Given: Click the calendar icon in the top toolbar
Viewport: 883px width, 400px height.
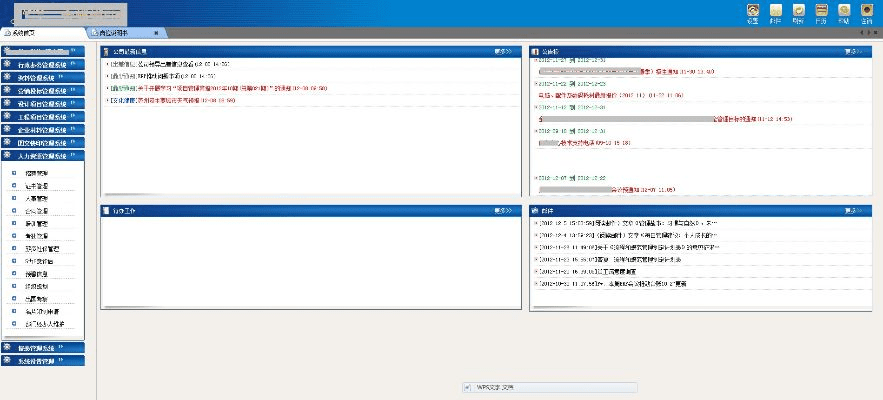Looking at the screenshot, I should (820, 12).
